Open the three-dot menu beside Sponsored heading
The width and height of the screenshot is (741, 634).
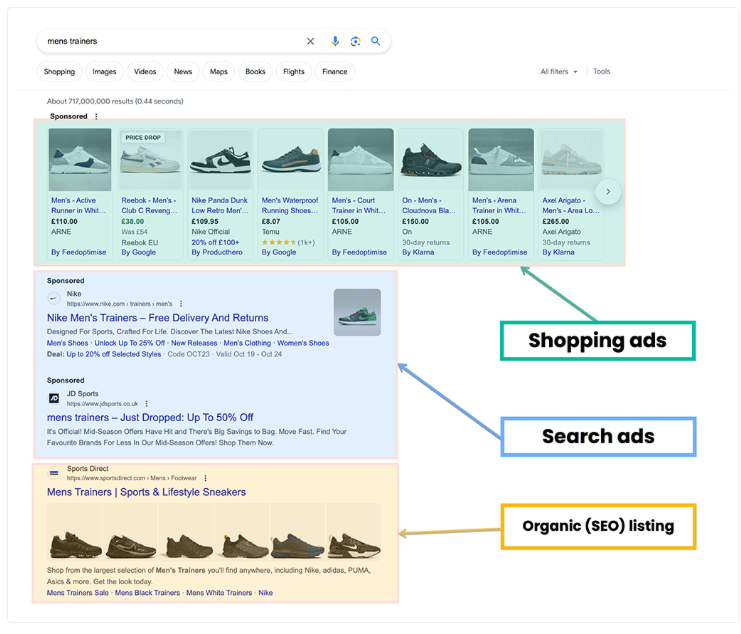tap(97, 117)
